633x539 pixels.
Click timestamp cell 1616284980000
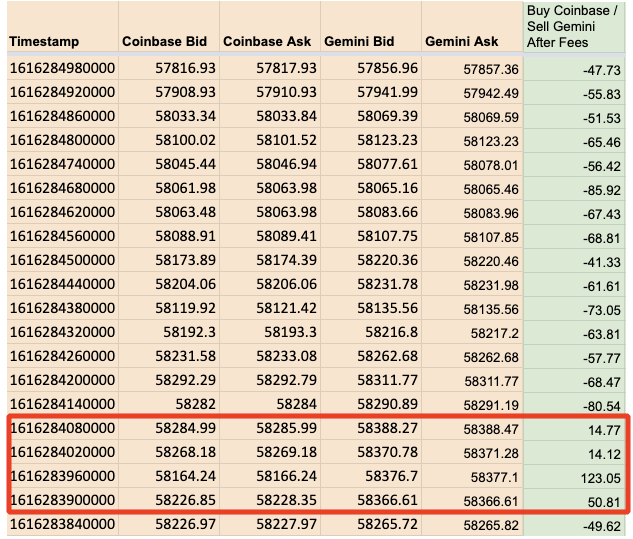coord(62,68)
